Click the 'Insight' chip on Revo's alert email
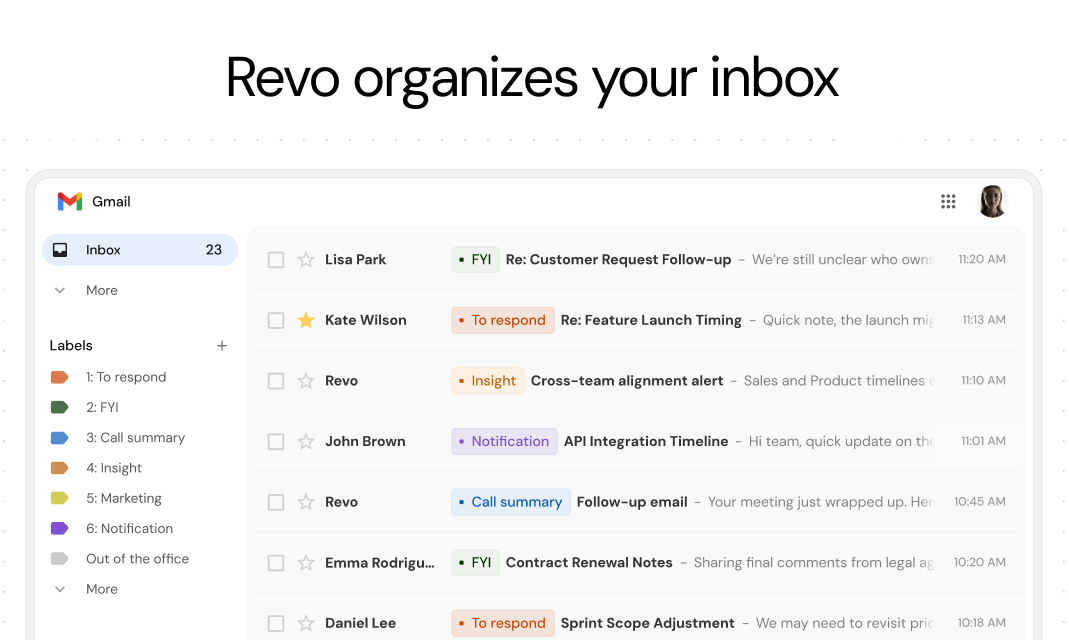This screenshot has height=640, width=1069. [x=487, y=380]
